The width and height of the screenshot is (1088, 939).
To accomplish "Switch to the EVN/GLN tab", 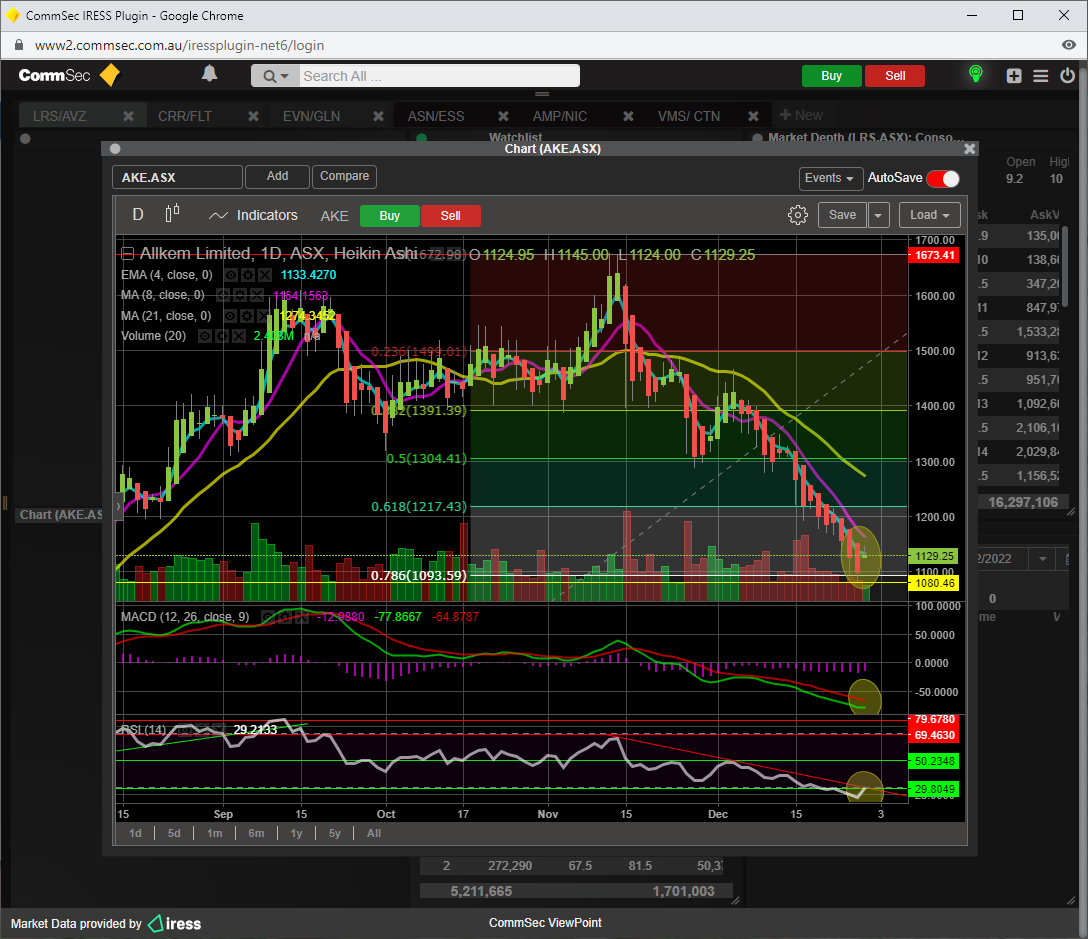I will (x=312, y=116).
